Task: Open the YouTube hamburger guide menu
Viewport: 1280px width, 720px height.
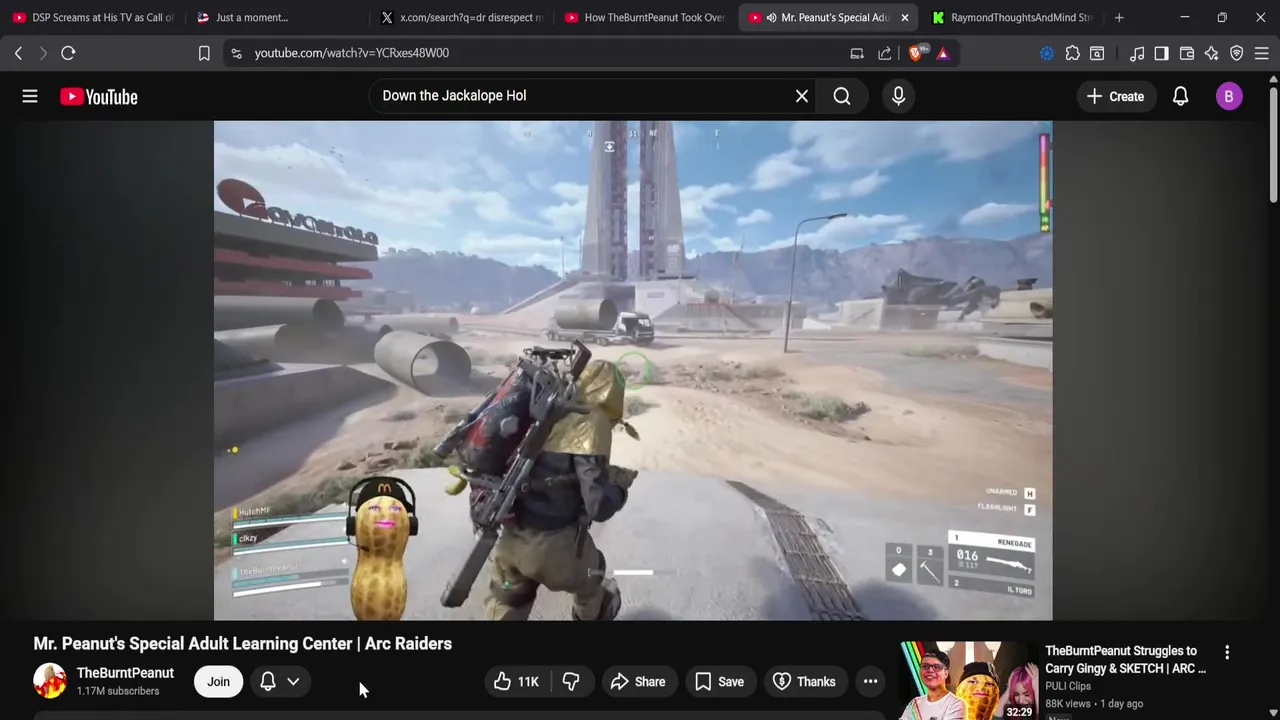Action: (30, 96)
